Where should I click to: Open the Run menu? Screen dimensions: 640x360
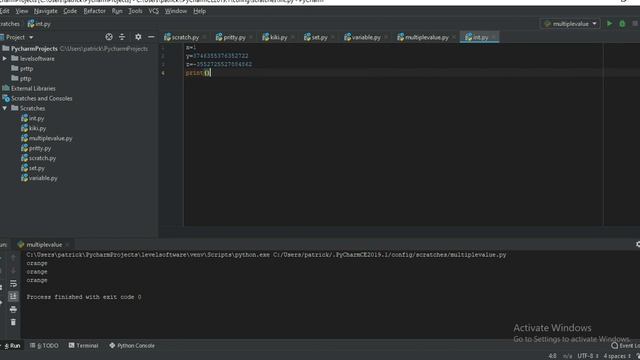pos(117,11)
